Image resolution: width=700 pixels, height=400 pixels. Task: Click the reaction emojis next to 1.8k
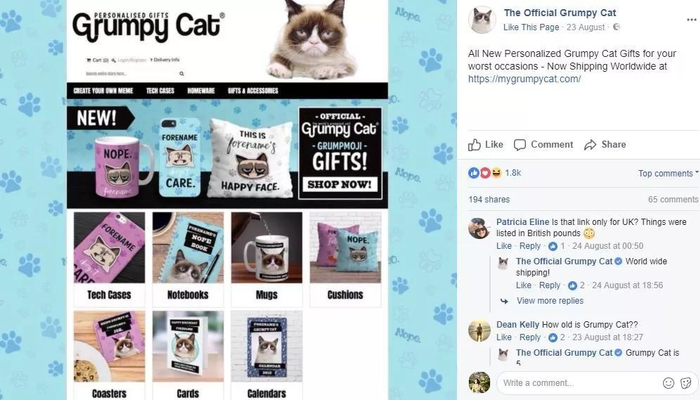pos(485,173)
